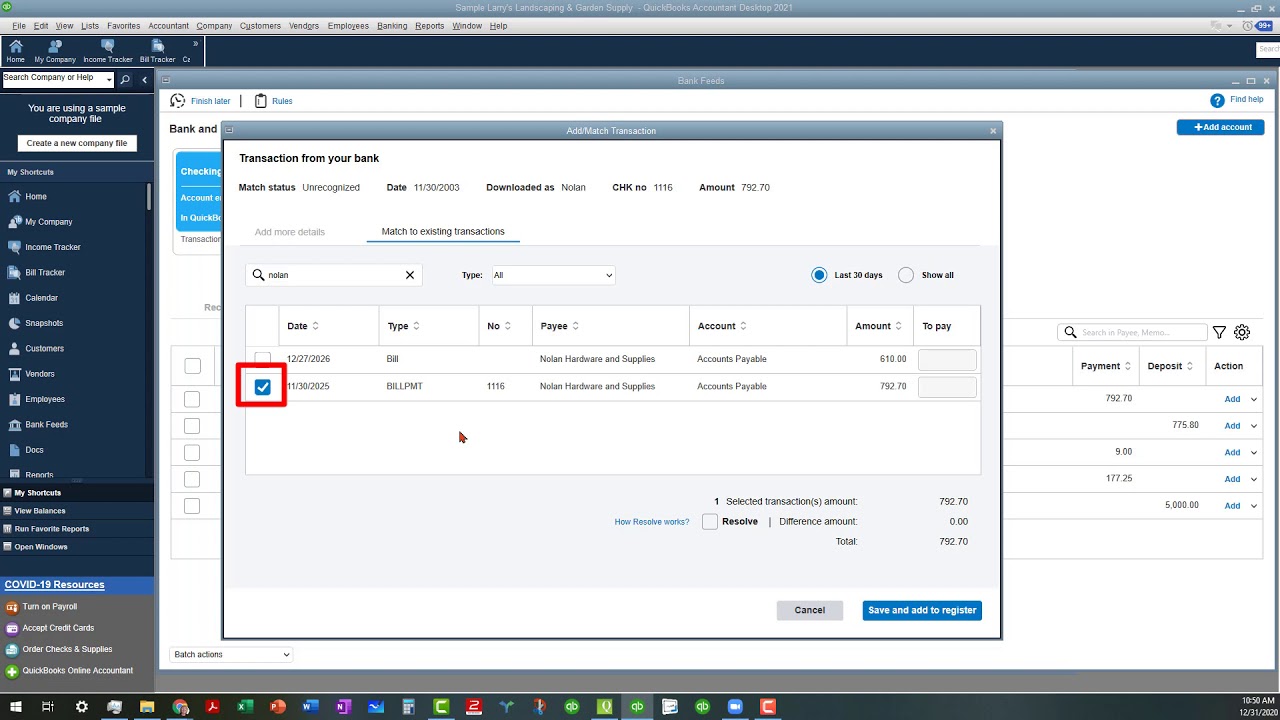
Task: Expand Action arrow for 792.70 payment row
Action: (1254, 399)
